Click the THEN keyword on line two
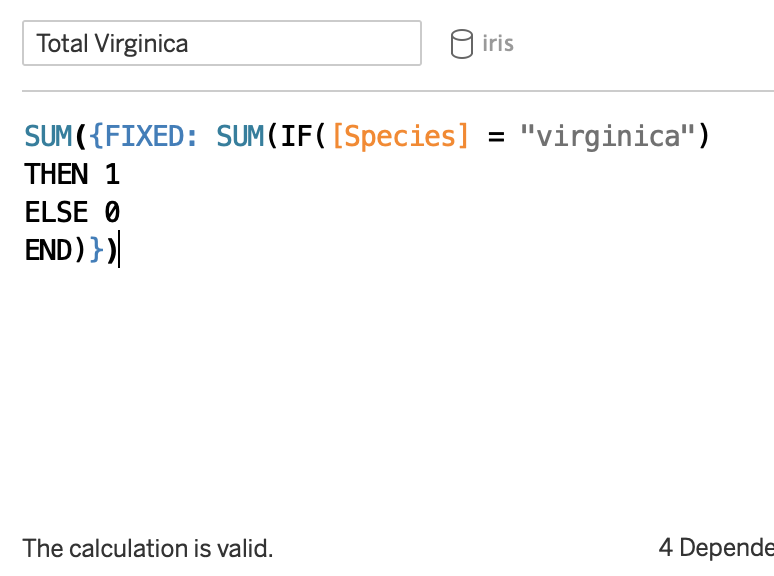The height and width of the screenshot is (576, 774). click(x=56, y=175)
